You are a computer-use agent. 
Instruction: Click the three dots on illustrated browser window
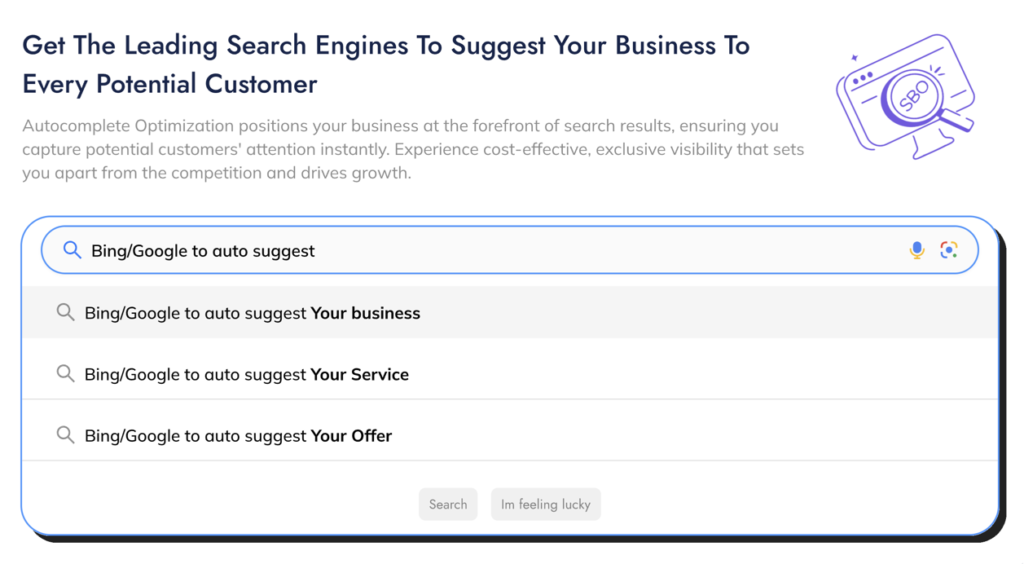coord(861,77)
